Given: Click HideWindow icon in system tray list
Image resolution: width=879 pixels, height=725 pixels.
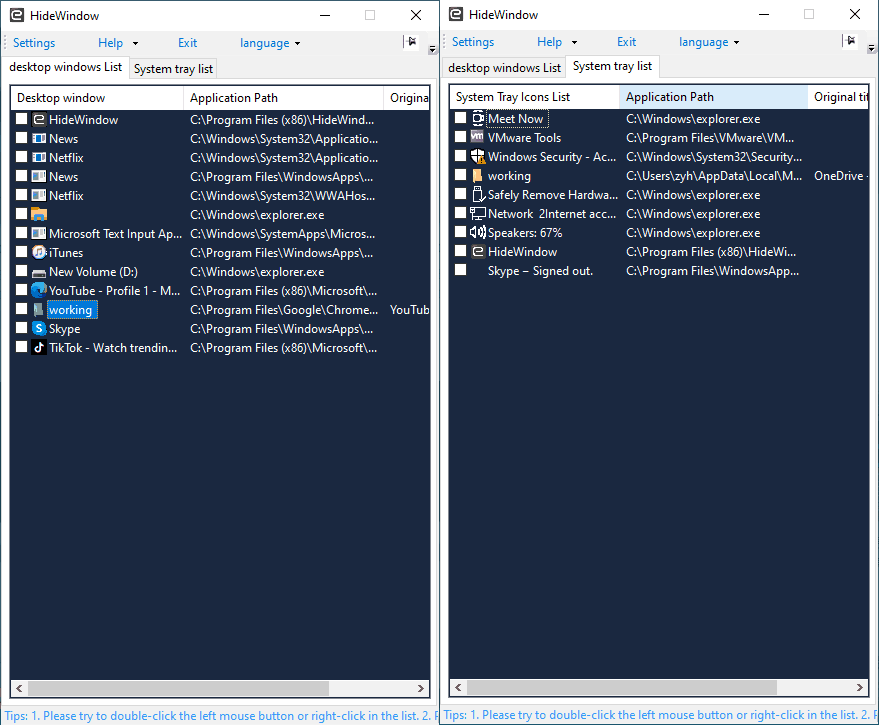Looking at the screenshot, I should tap(478, 251).
